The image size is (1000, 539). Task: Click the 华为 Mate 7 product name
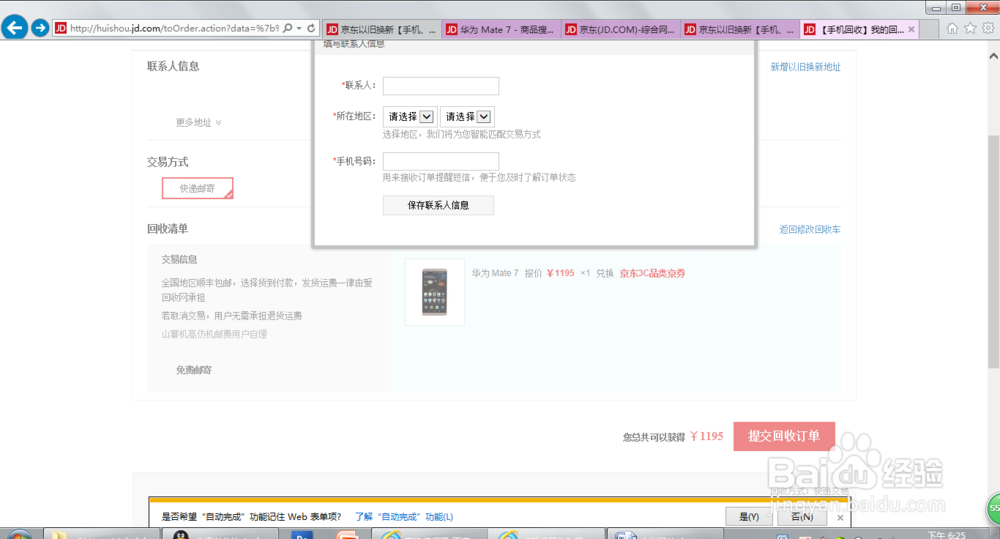[x=495, y=273]
